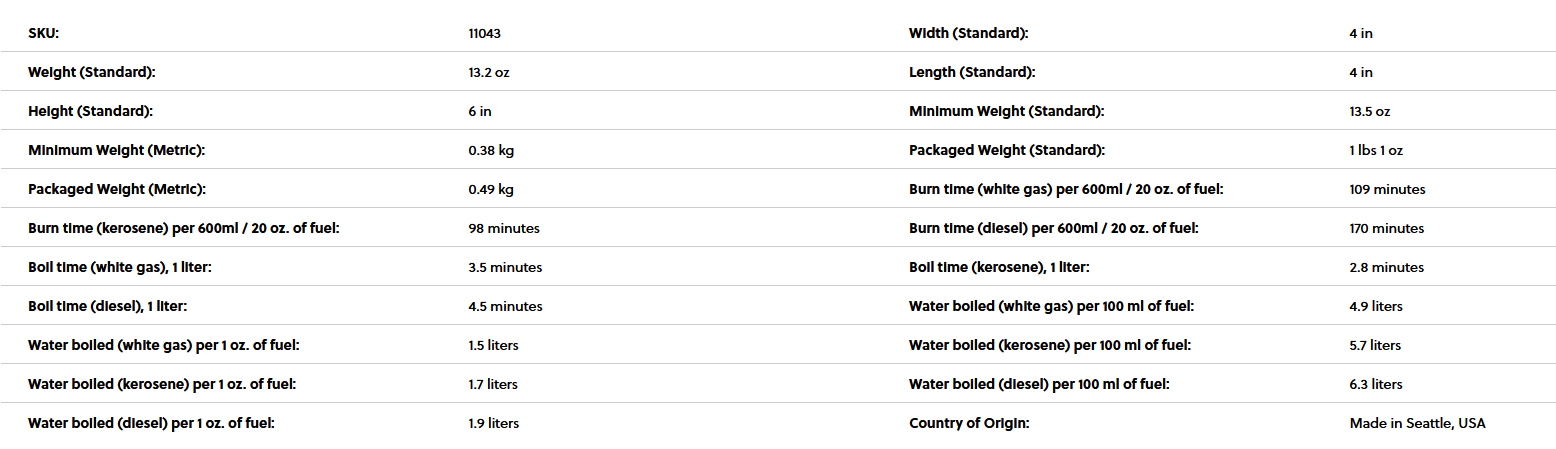Image resolution: width=1556 pixels, height=449 pixels.
Task: Select the Made in Seattle, USA text
Action: (1417, 423)
